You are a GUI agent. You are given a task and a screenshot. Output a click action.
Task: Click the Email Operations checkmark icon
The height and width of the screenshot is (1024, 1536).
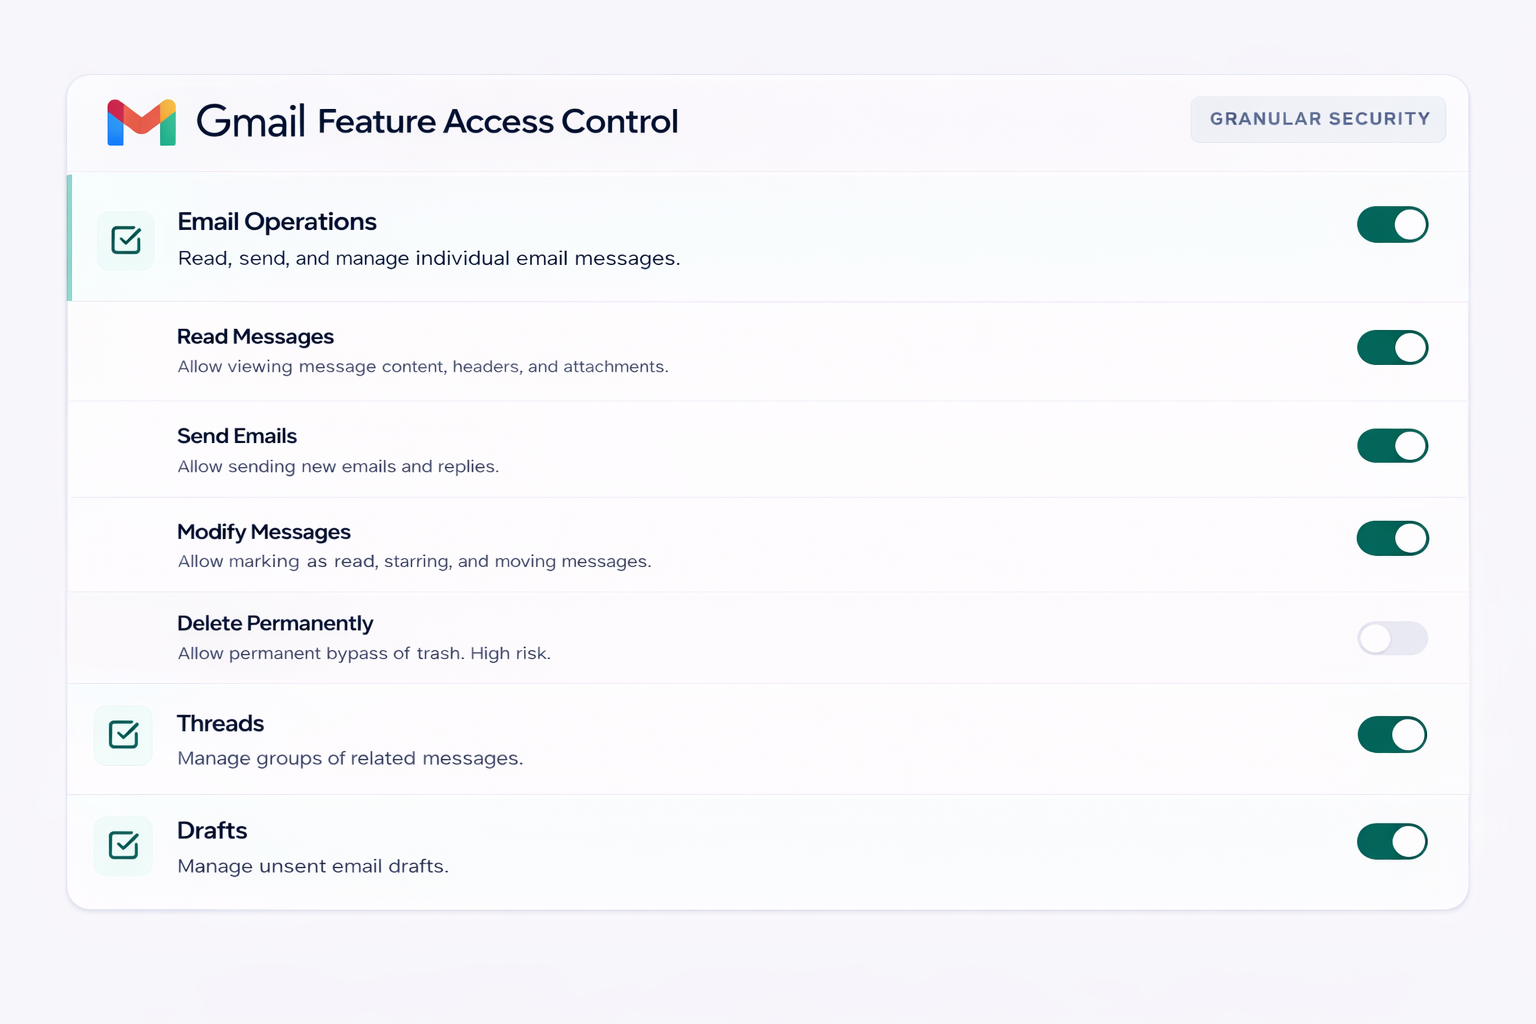click(x=126, y=240)
